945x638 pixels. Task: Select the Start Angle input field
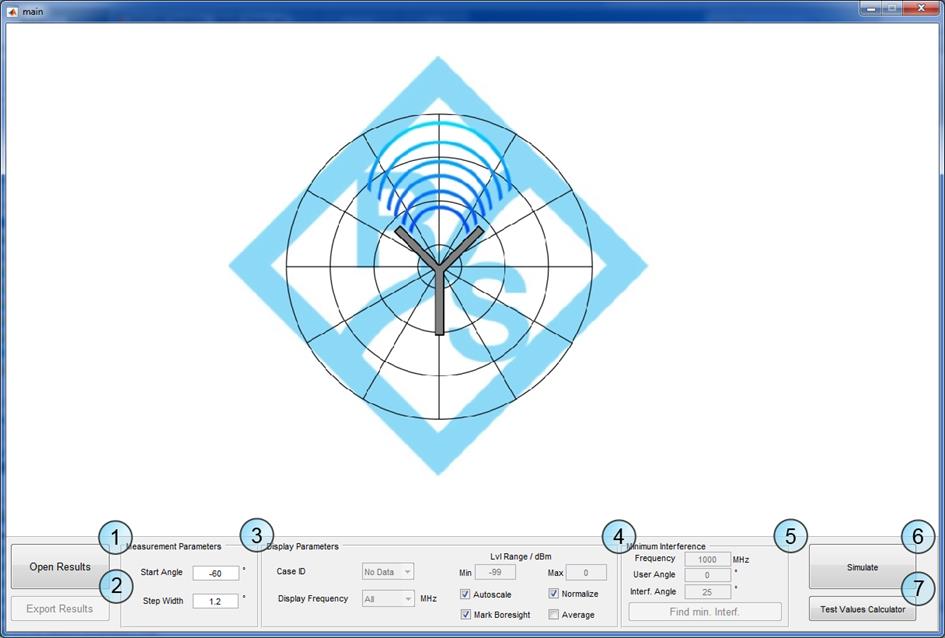click(x=216, y=573)
